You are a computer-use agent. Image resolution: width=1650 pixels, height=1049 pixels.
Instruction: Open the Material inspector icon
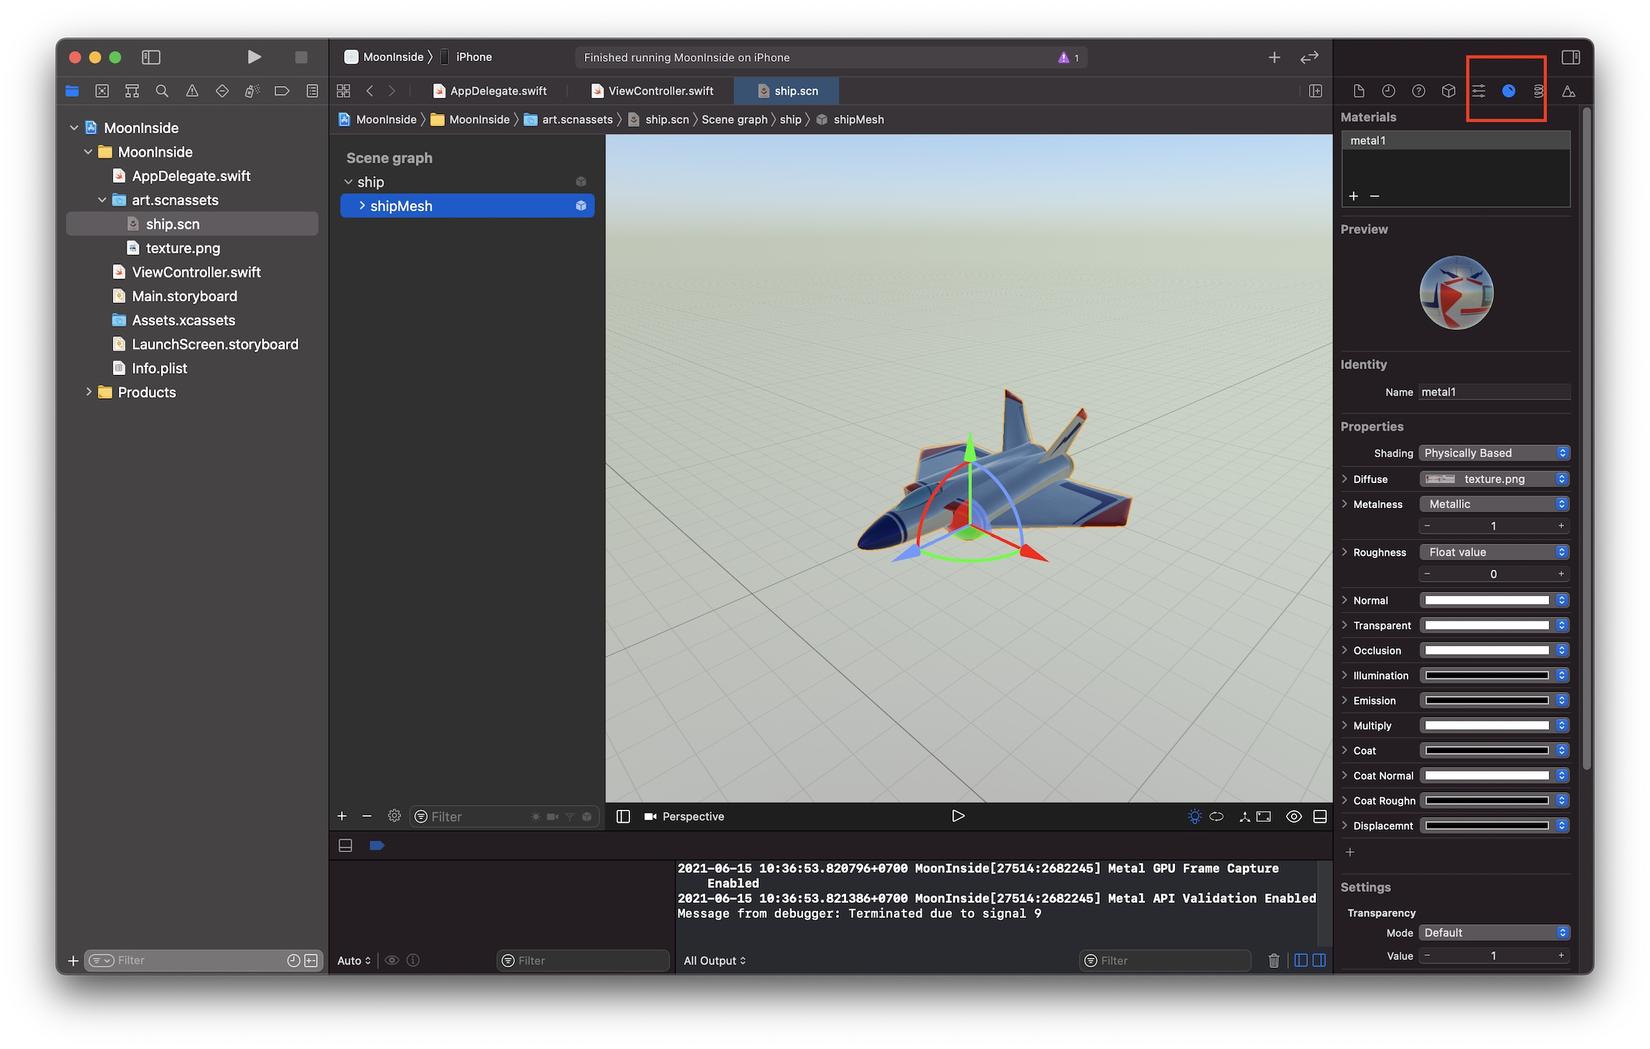[x=1508, y=91]
